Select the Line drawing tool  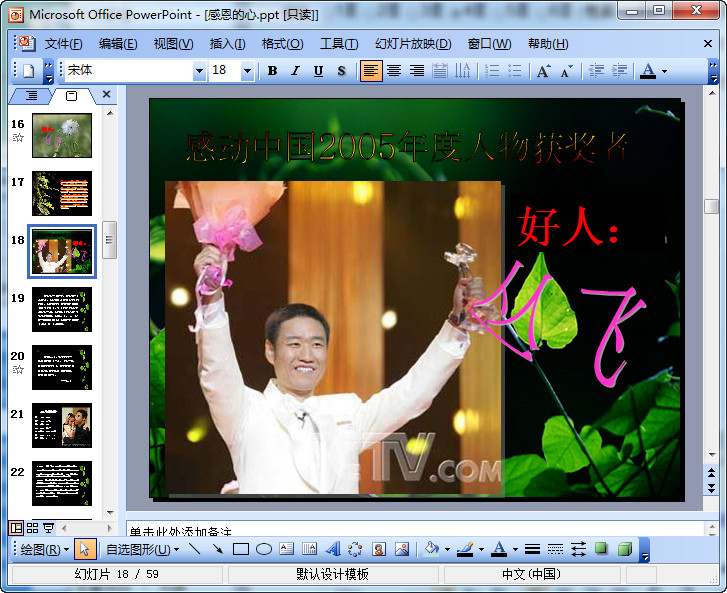tap(195, 549)
